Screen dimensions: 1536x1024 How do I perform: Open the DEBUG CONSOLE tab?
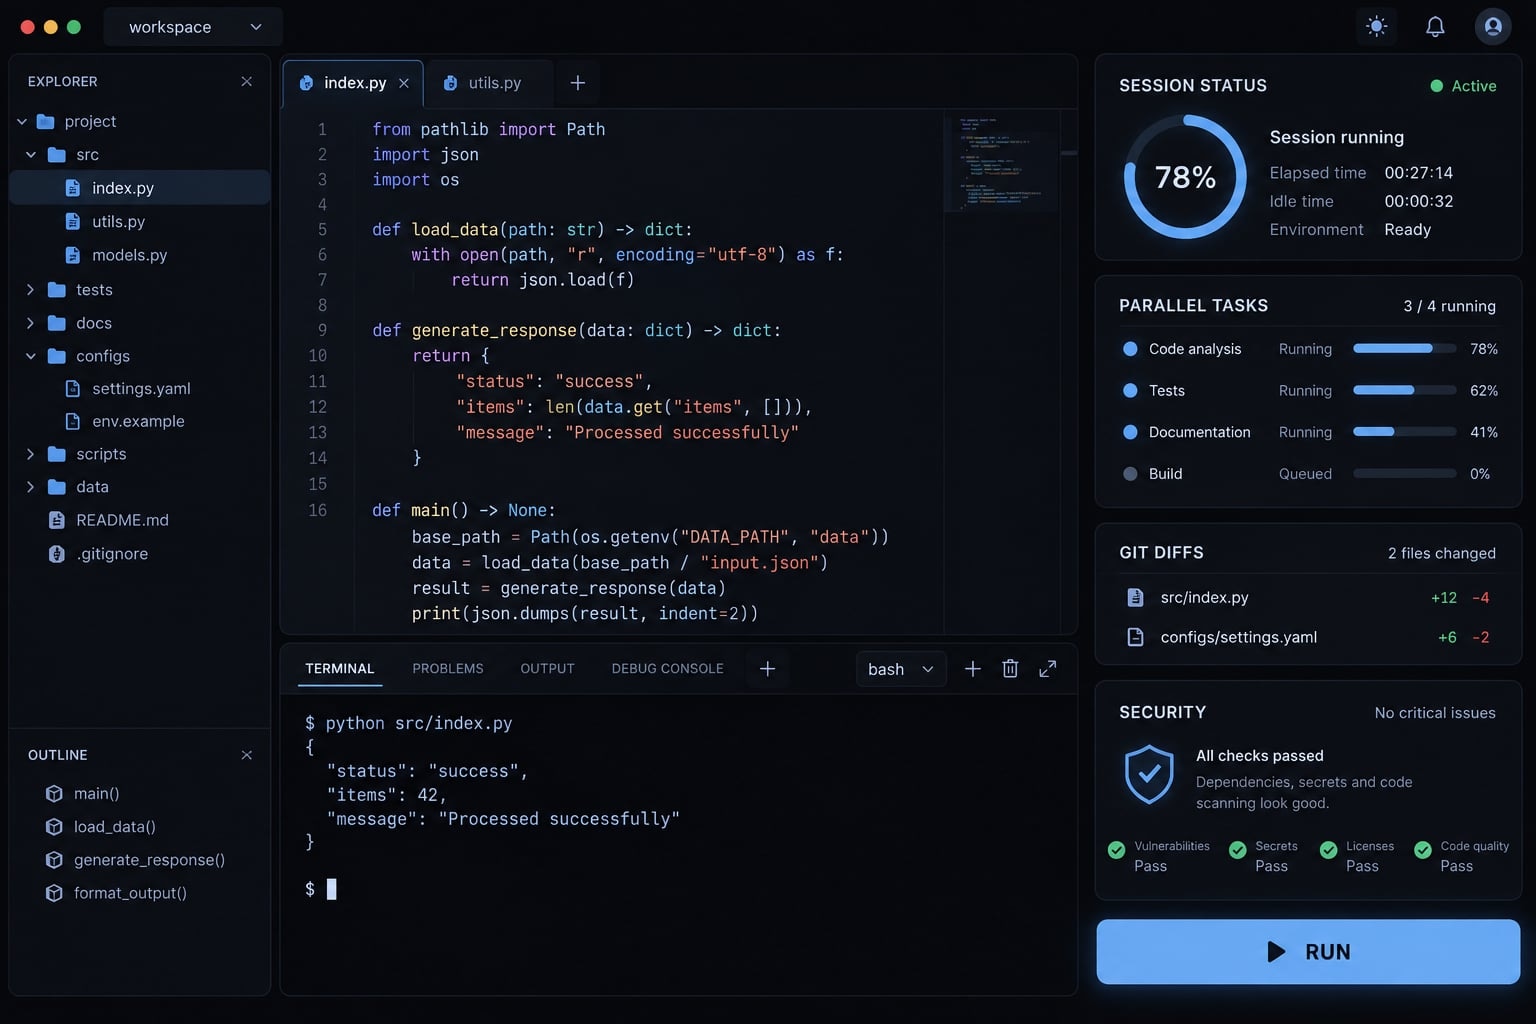[x=667, y=669]
